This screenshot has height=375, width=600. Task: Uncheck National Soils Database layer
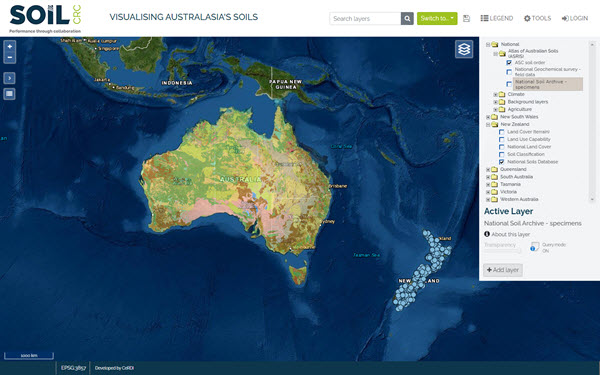pos(502,162)
